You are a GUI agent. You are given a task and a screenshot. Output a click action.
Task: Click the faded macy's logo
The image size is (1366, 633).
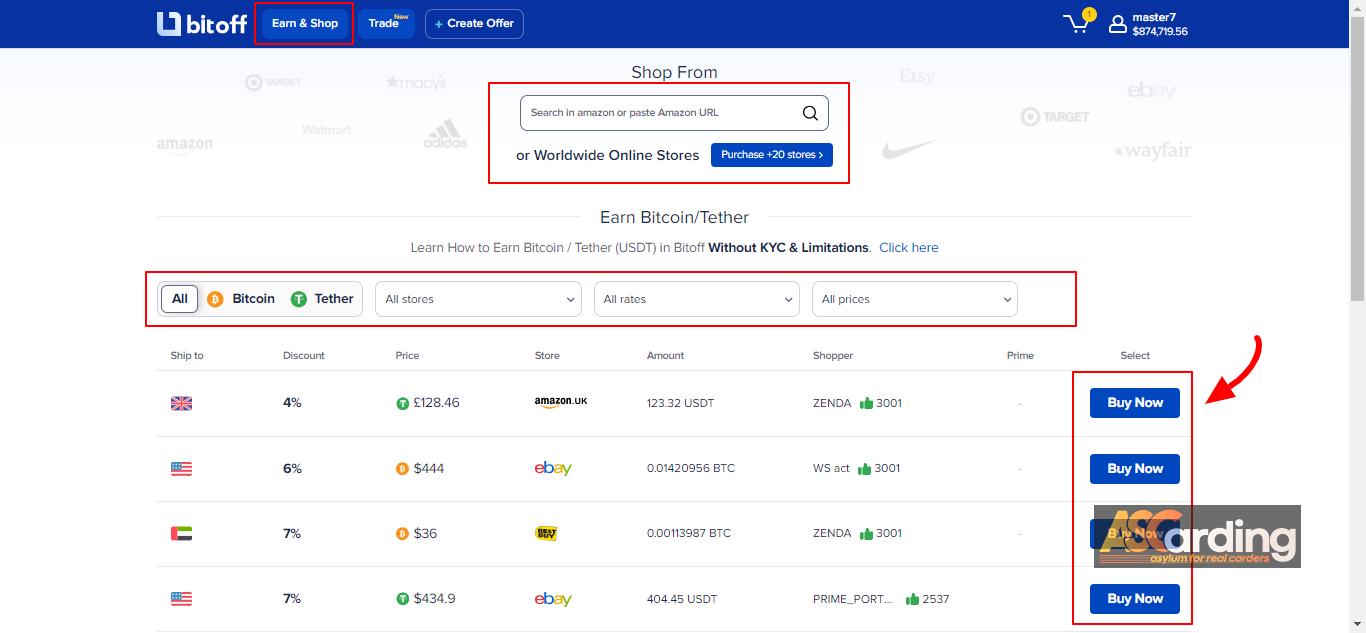click(x=416, y=82)
